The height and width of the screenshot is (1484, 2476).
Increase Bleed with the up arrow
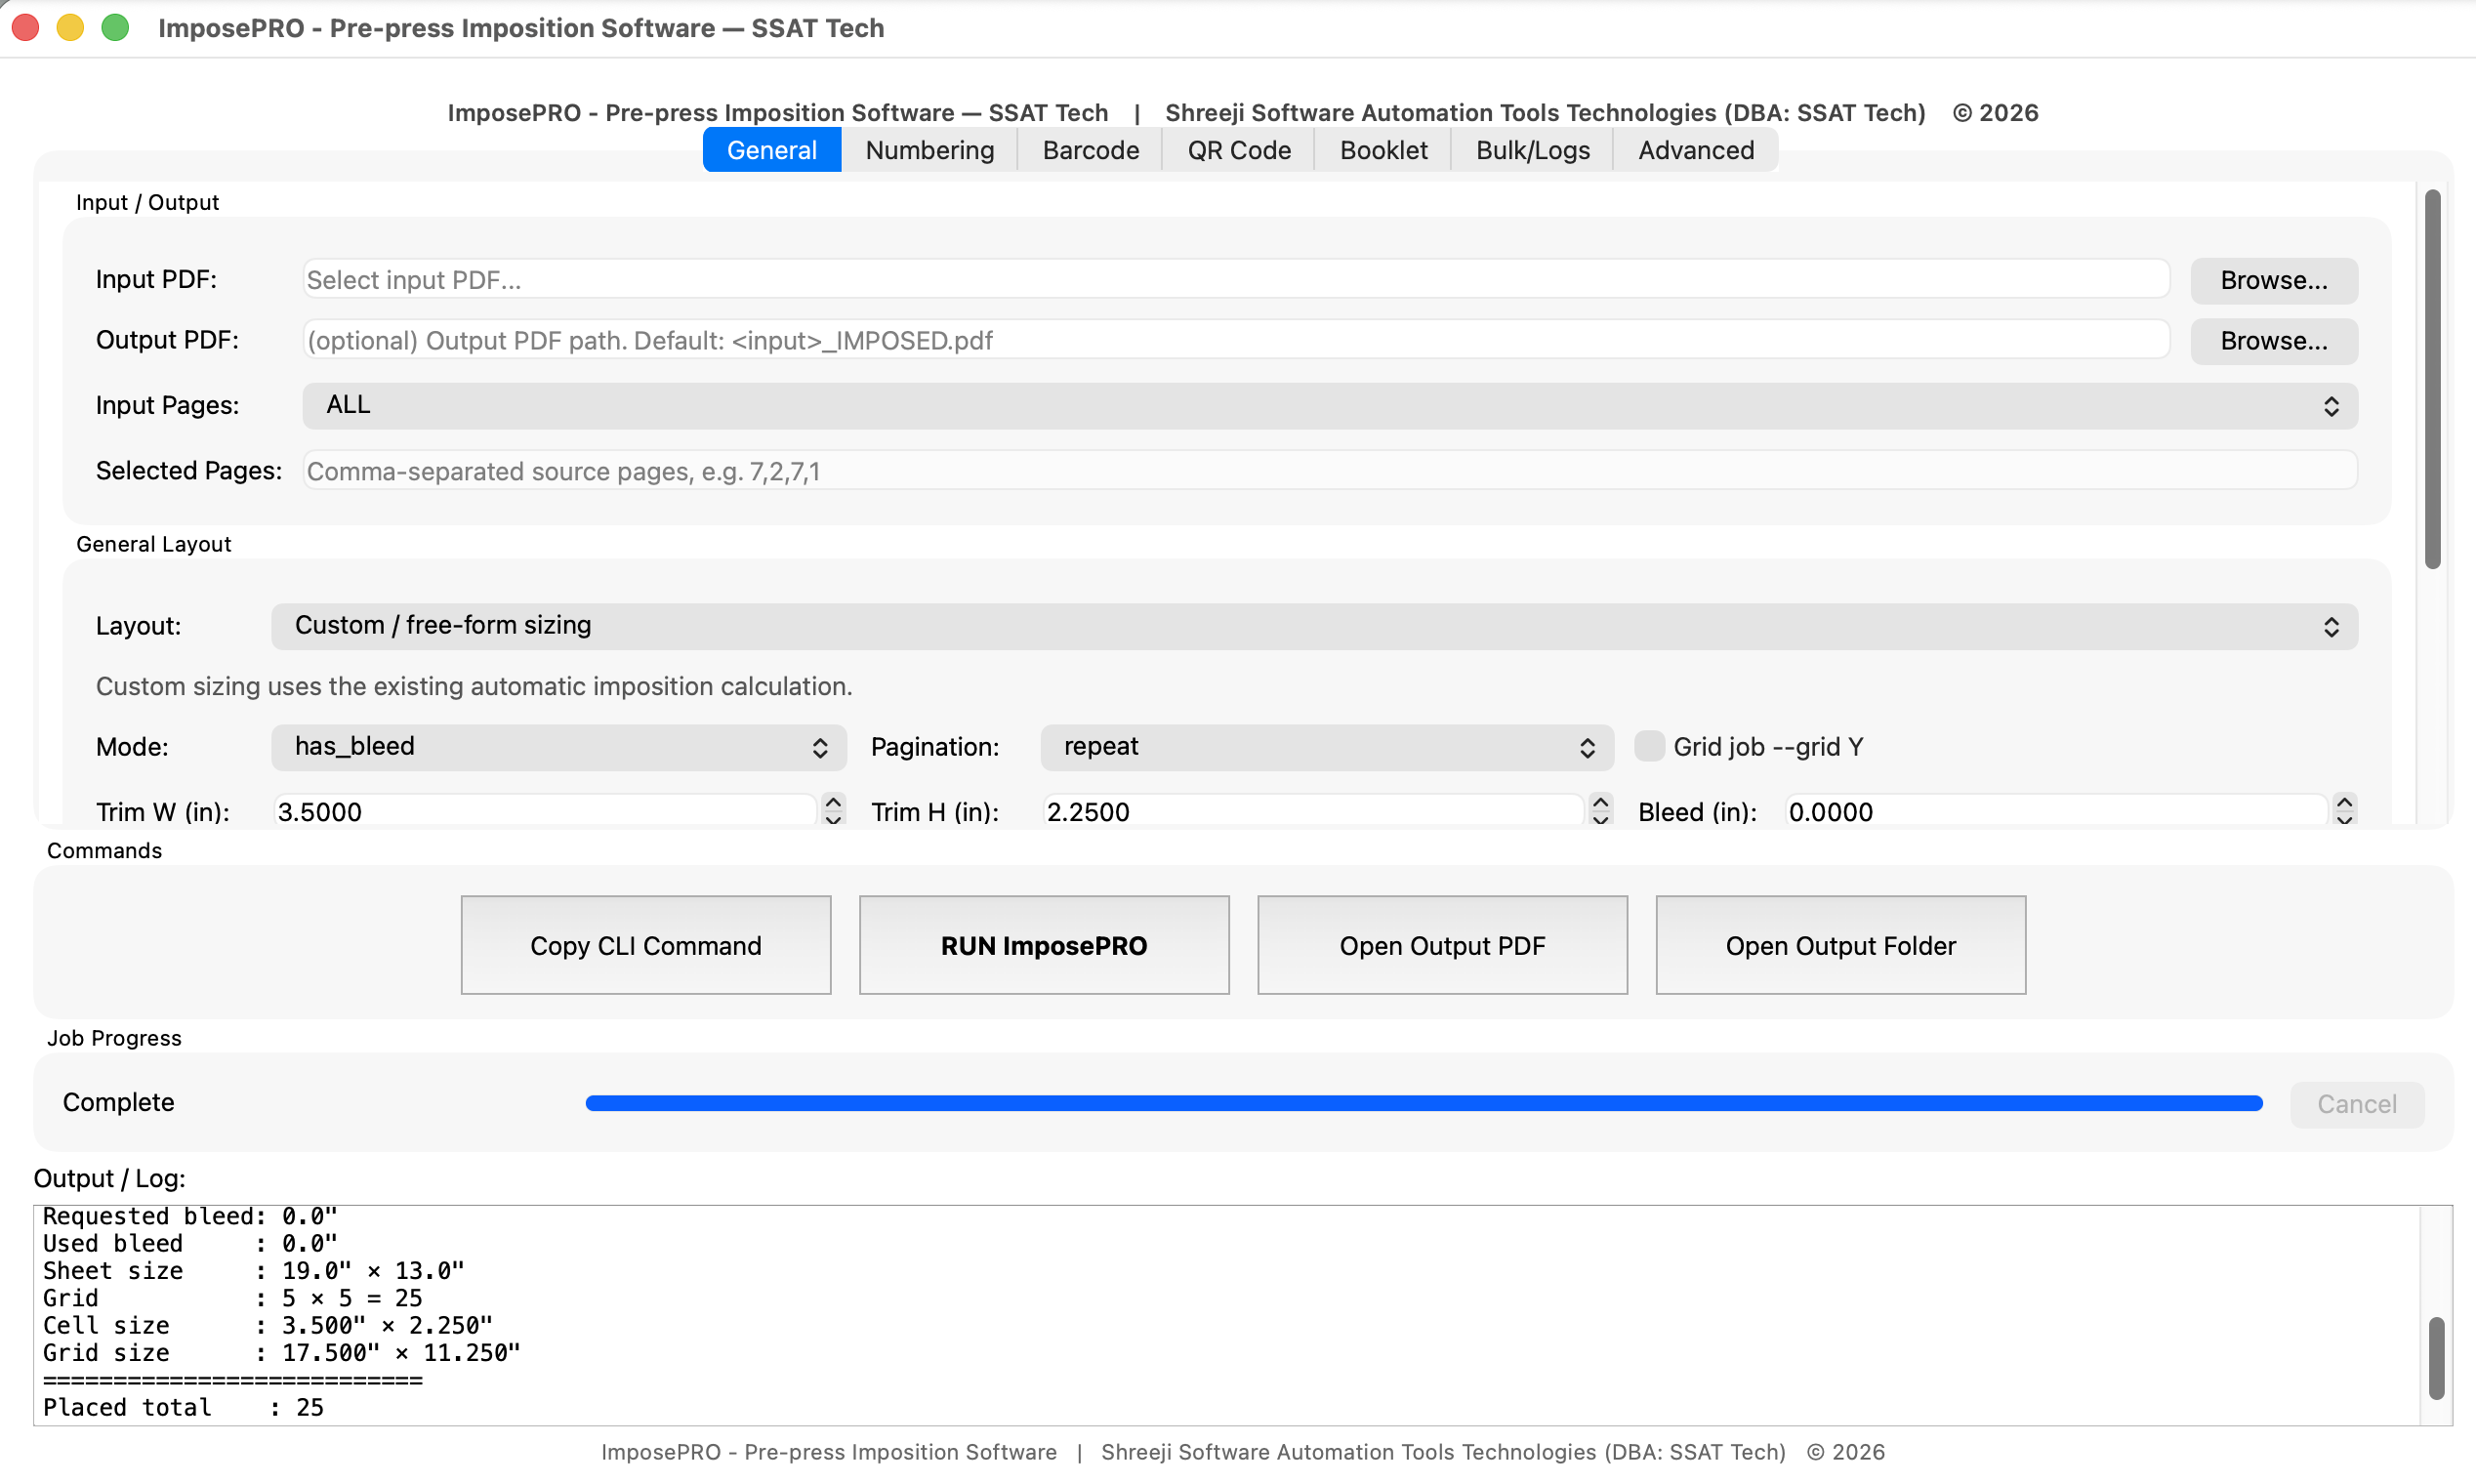point(2344,802)
